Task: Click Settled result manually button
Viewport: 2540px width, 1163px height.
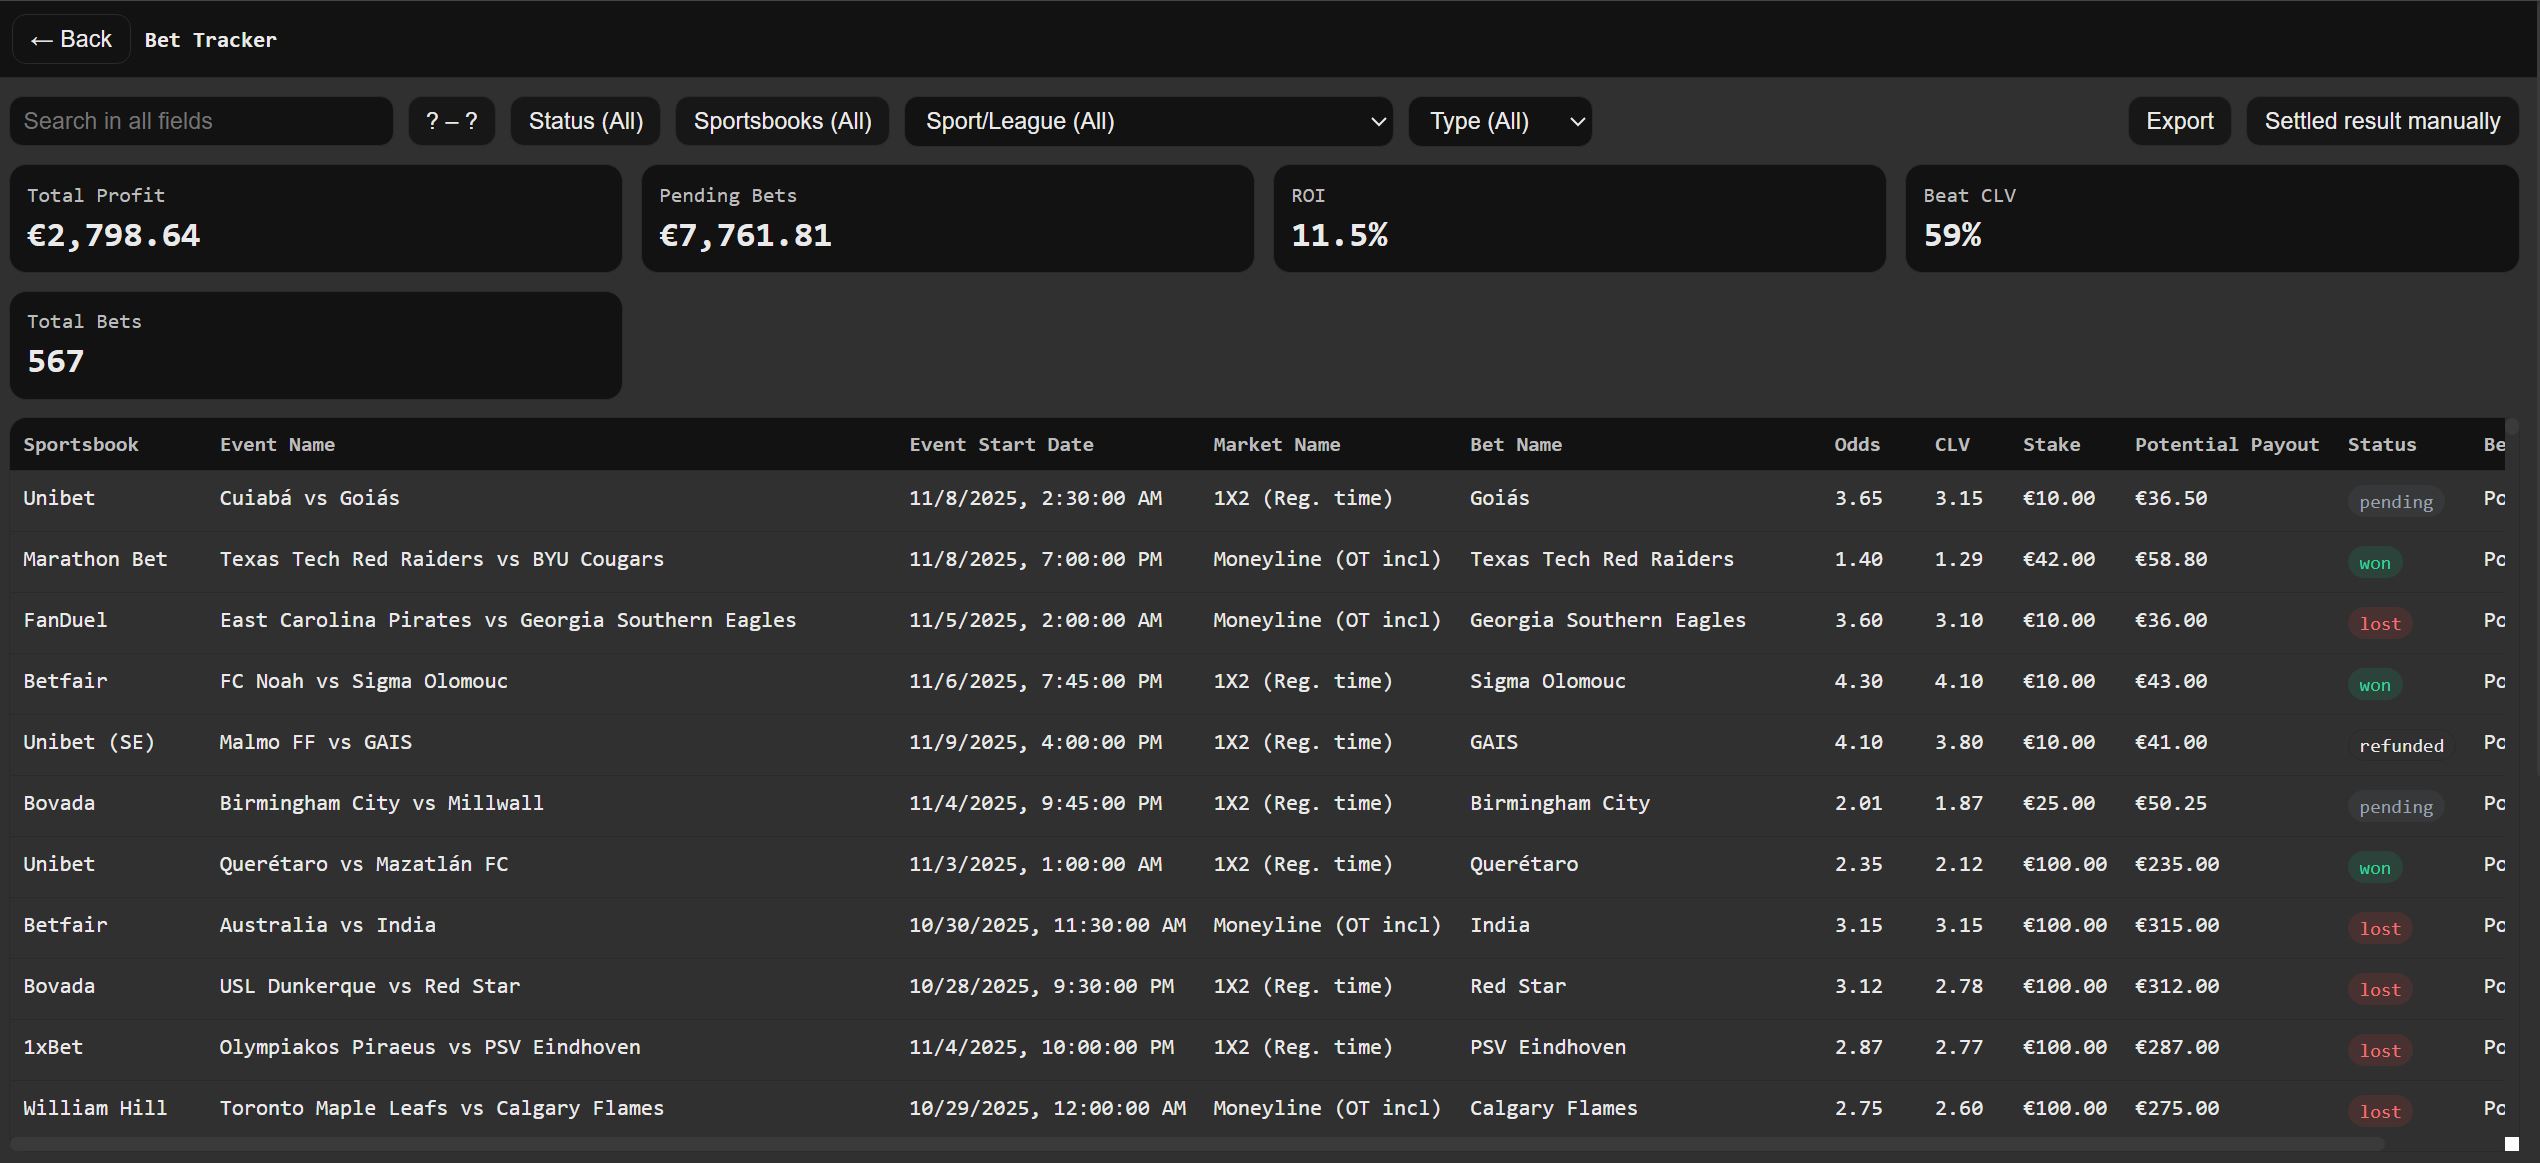Action: click(x=2381, y=121)
